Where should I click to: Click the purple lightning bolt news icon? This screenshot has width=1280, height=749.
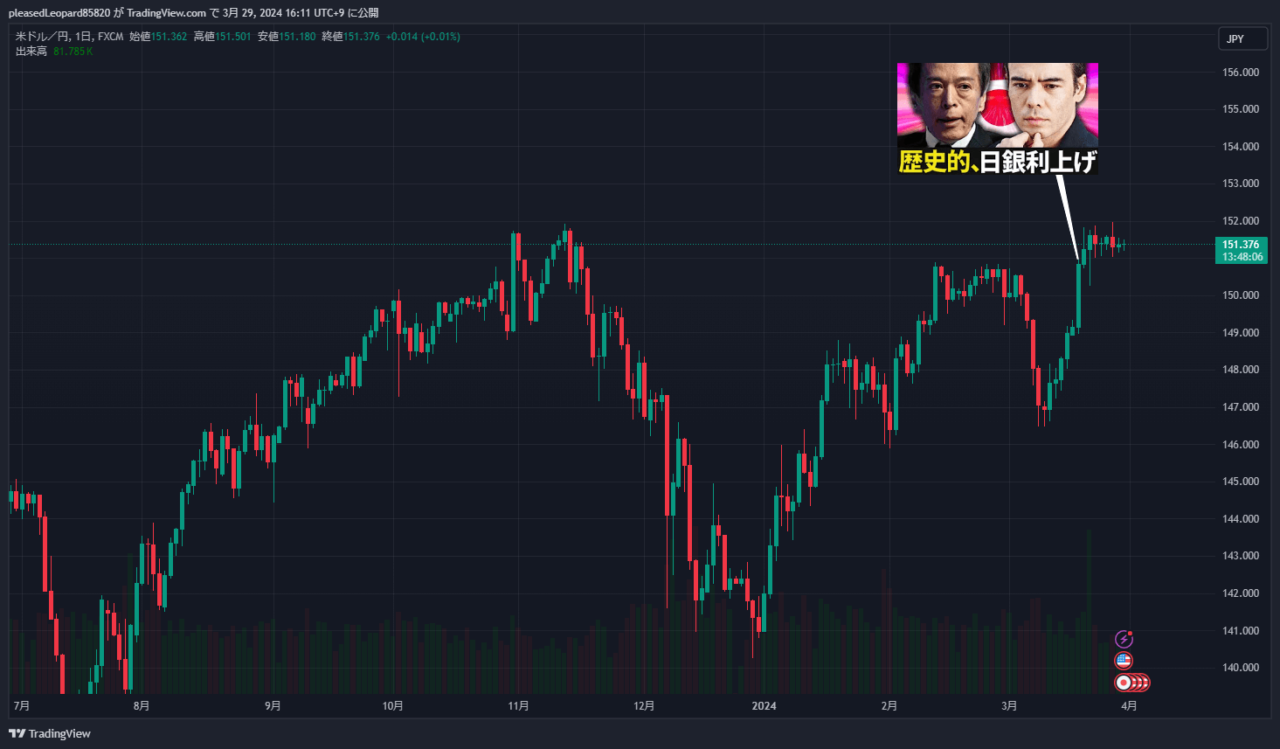pos(1124,639)
